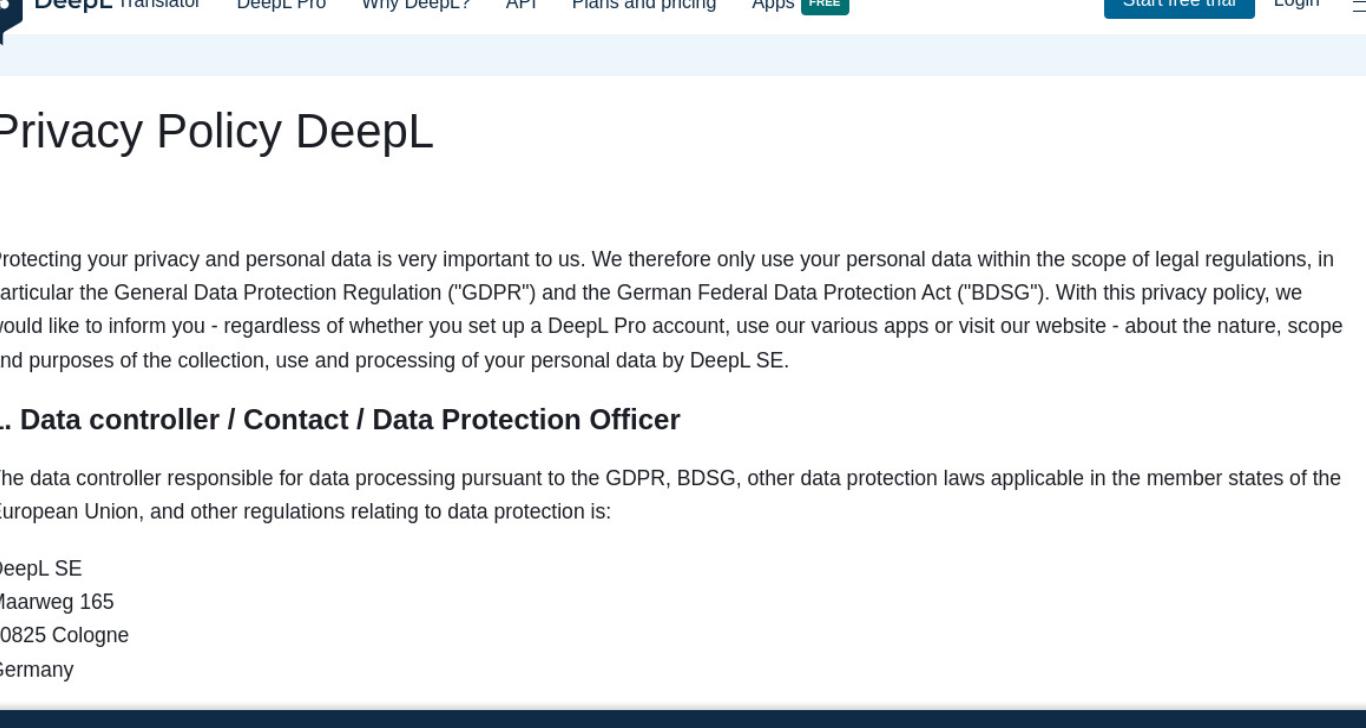
Task: Open the Why DeepL? menu item
Action: [416, 5]
